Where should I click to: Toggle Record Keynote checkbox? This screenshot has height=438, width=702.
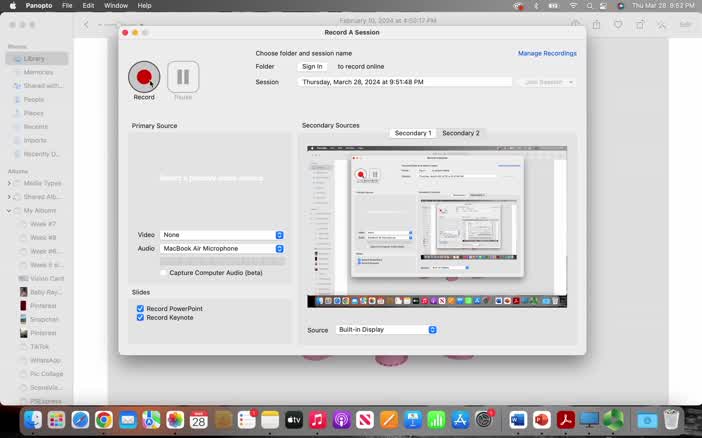pyautogui.click(x=140, y=318)
